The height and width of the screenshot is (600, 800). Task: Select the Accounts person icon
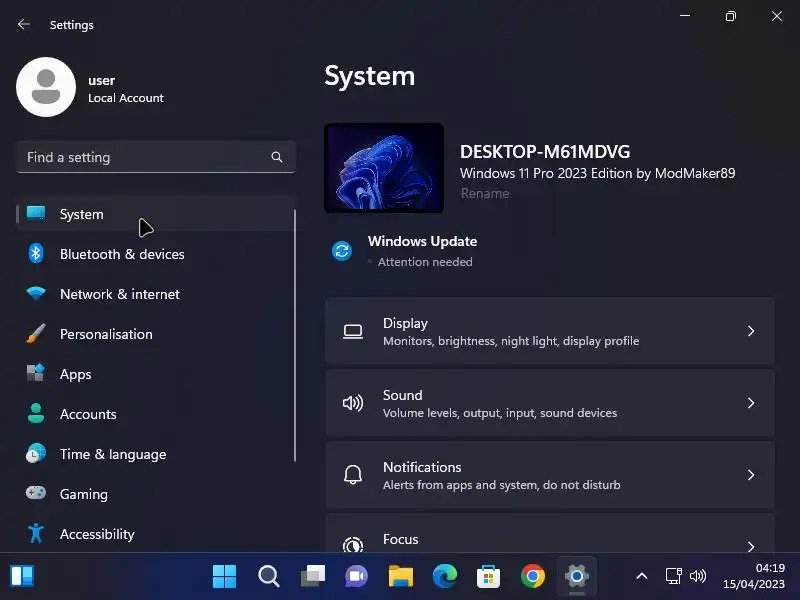[x=36, y=413]
